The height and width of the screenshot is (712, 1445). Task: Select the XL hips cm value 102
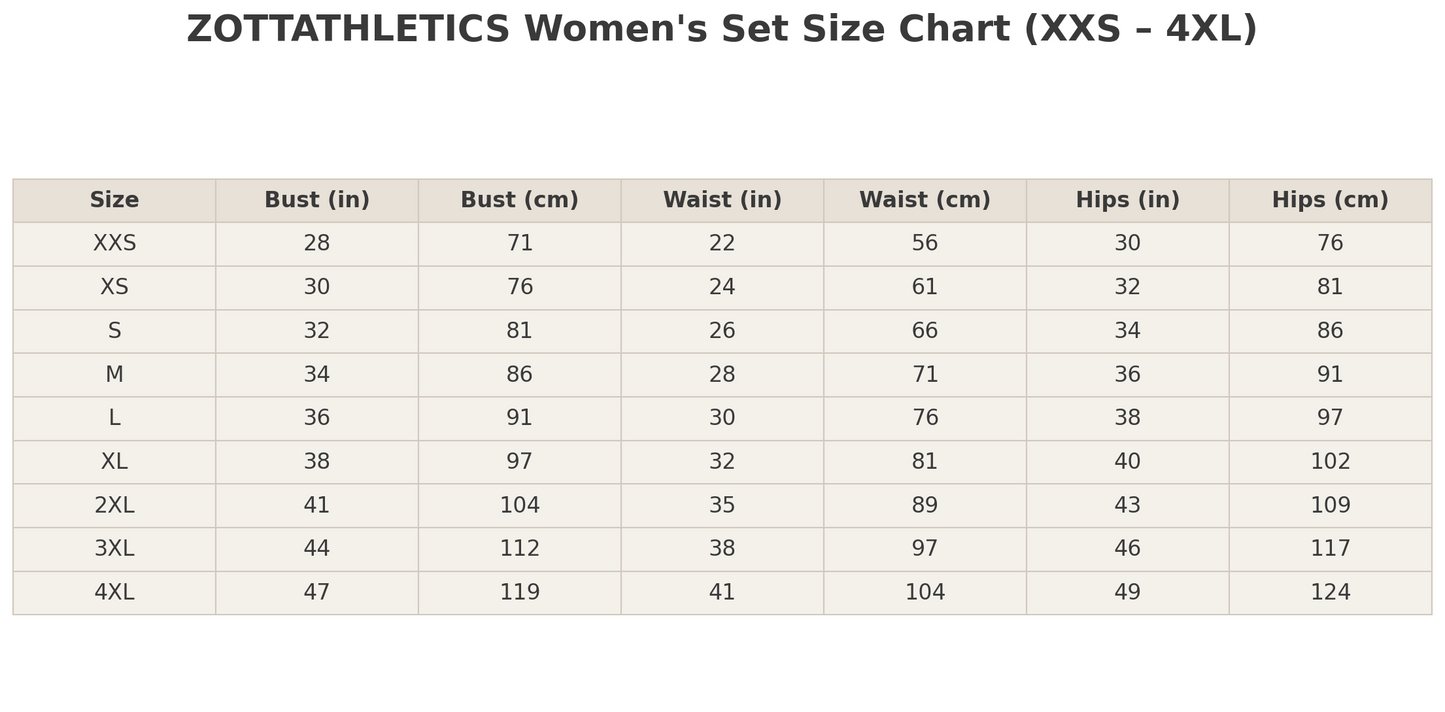(x=1330, y=462)
